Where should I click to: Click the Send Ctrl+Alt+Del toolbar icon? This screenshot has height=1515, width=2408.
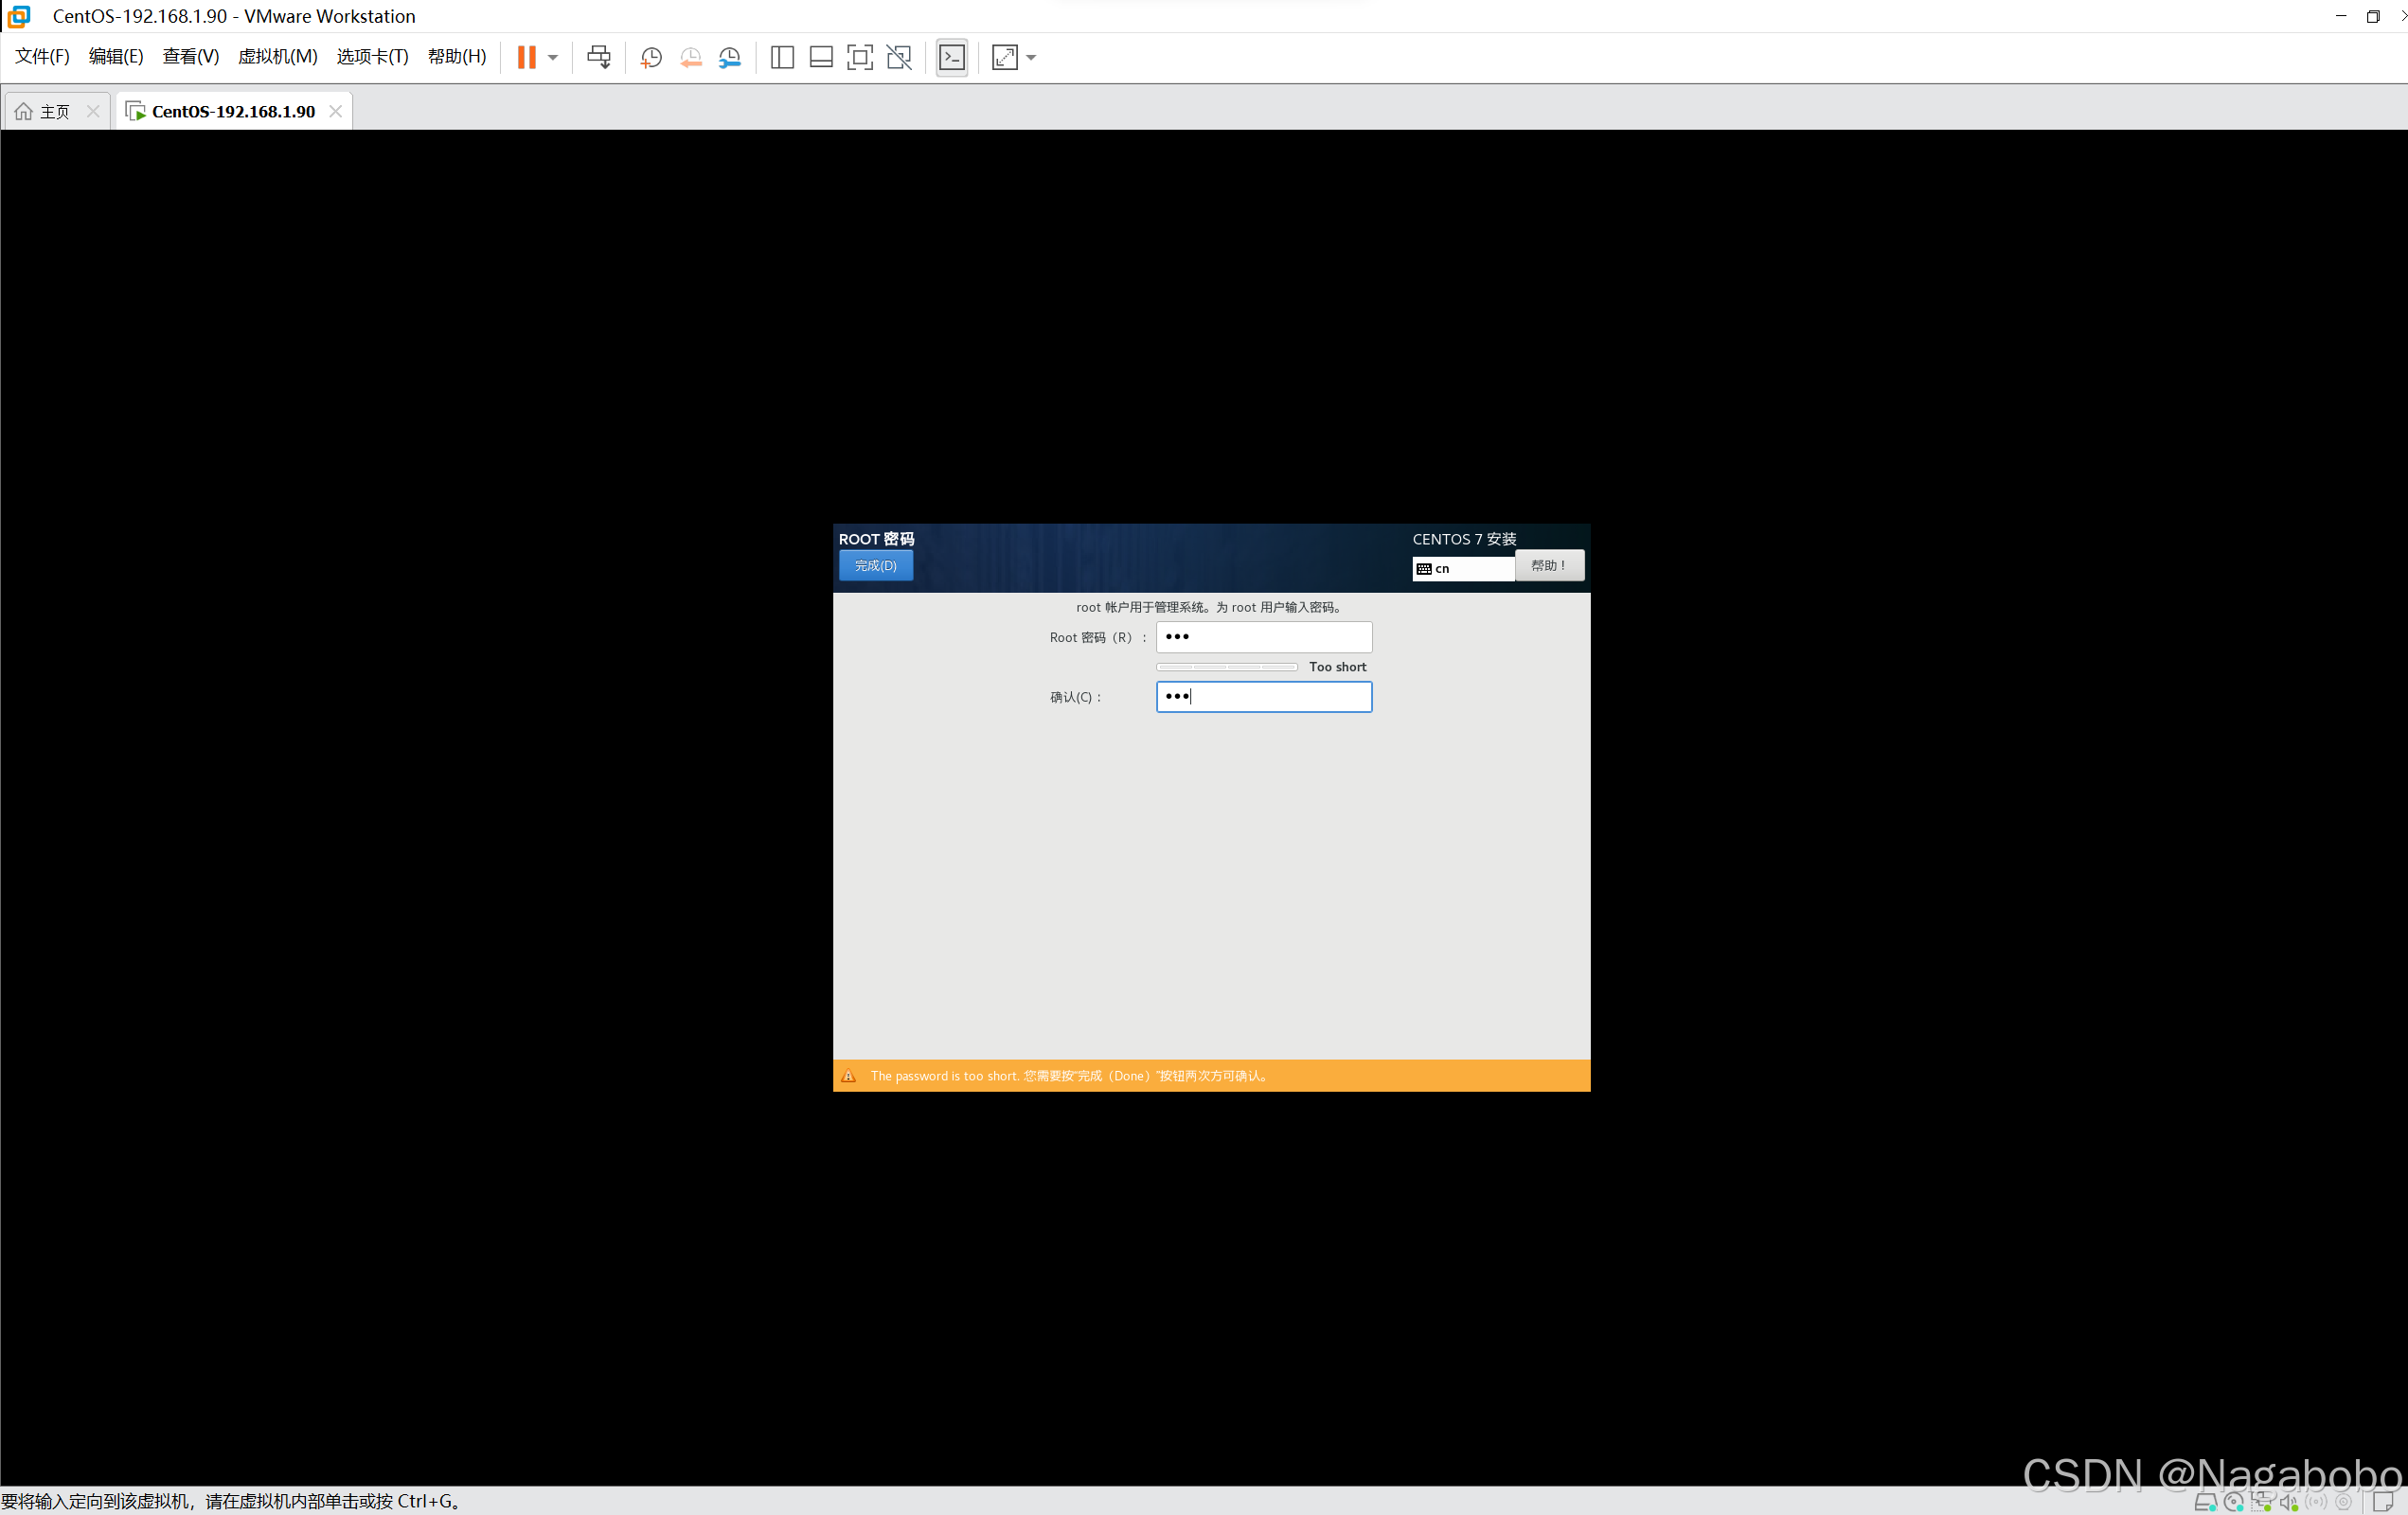(x=599, y=57)
